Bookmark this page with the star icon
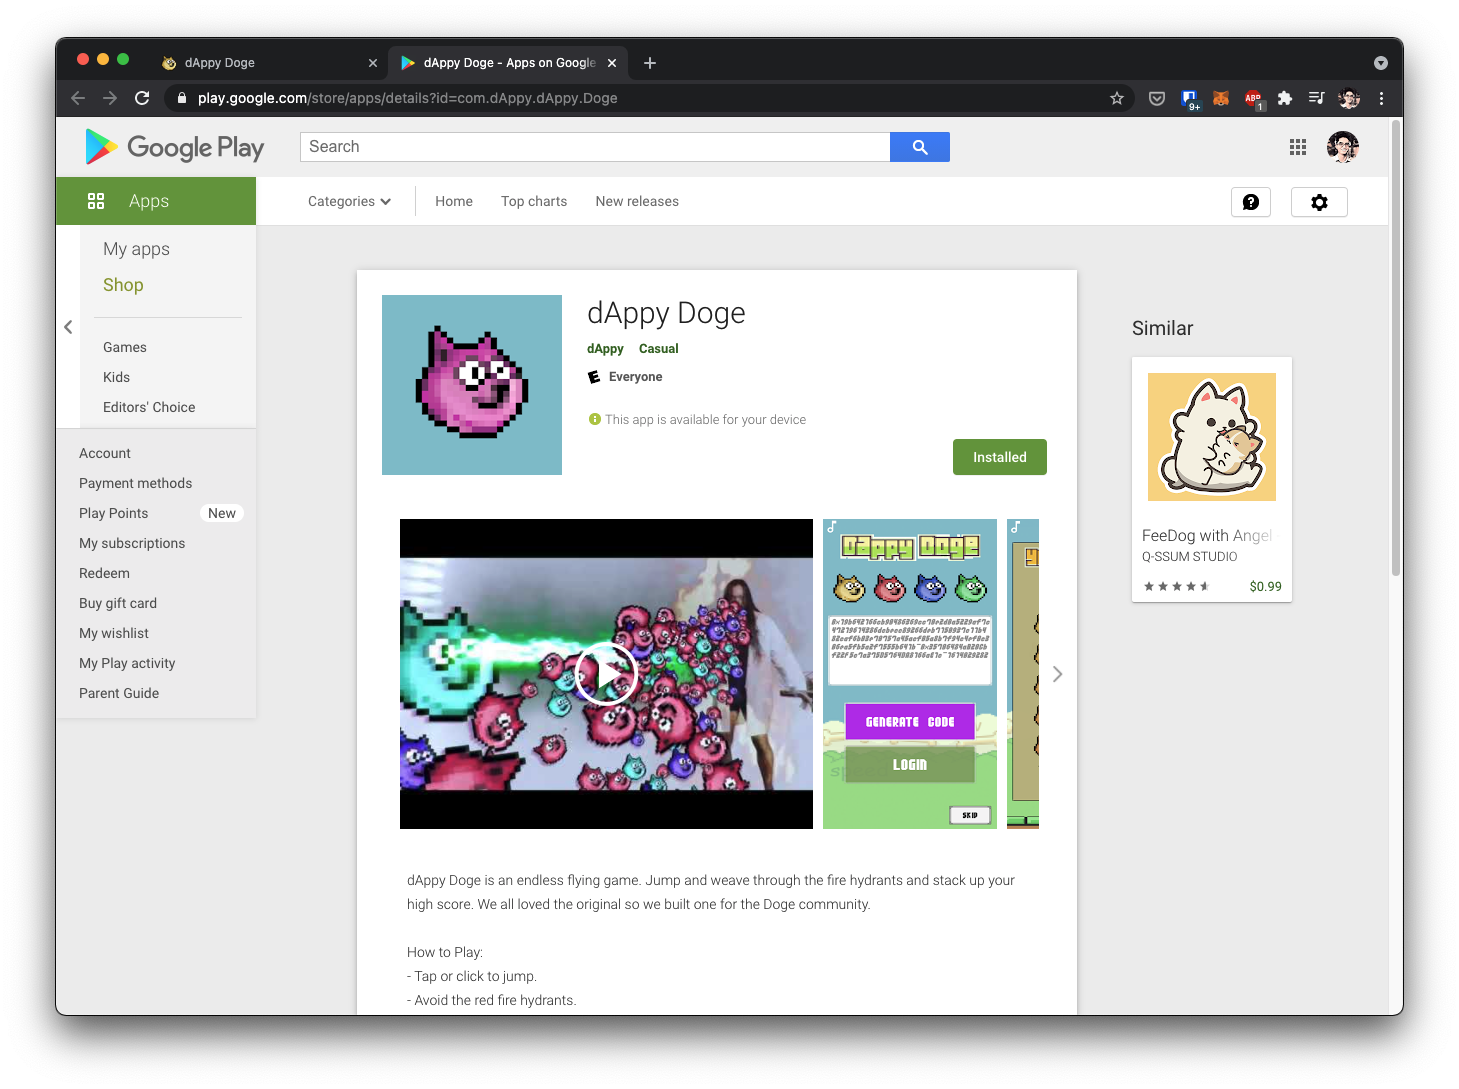Screen dimensions: 1459x1089 [1117, 98]
